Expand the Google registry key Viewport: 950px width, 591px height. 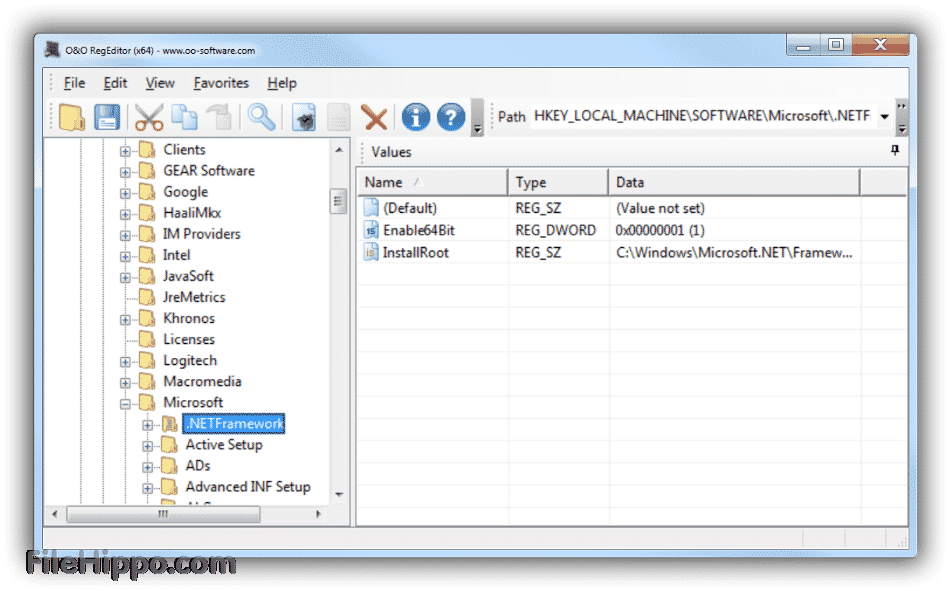[x=126, y=192]
